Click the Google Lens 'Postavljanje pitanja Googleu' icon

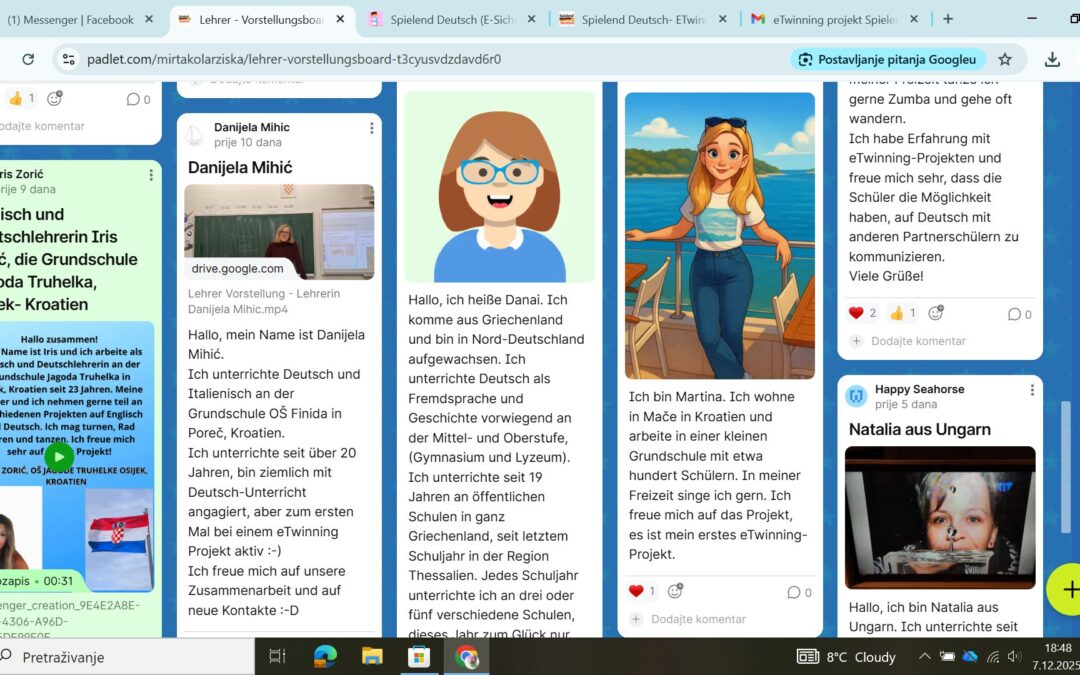point(806,59)
